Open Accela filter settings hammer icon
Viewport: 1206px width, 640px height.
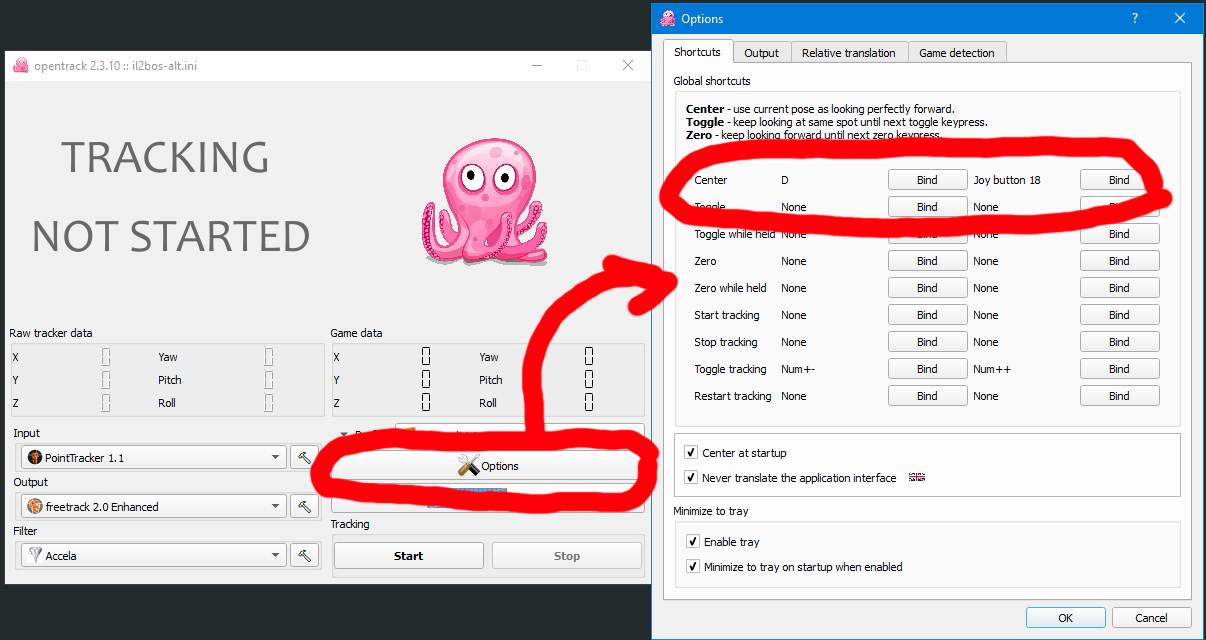click(304, 556)
